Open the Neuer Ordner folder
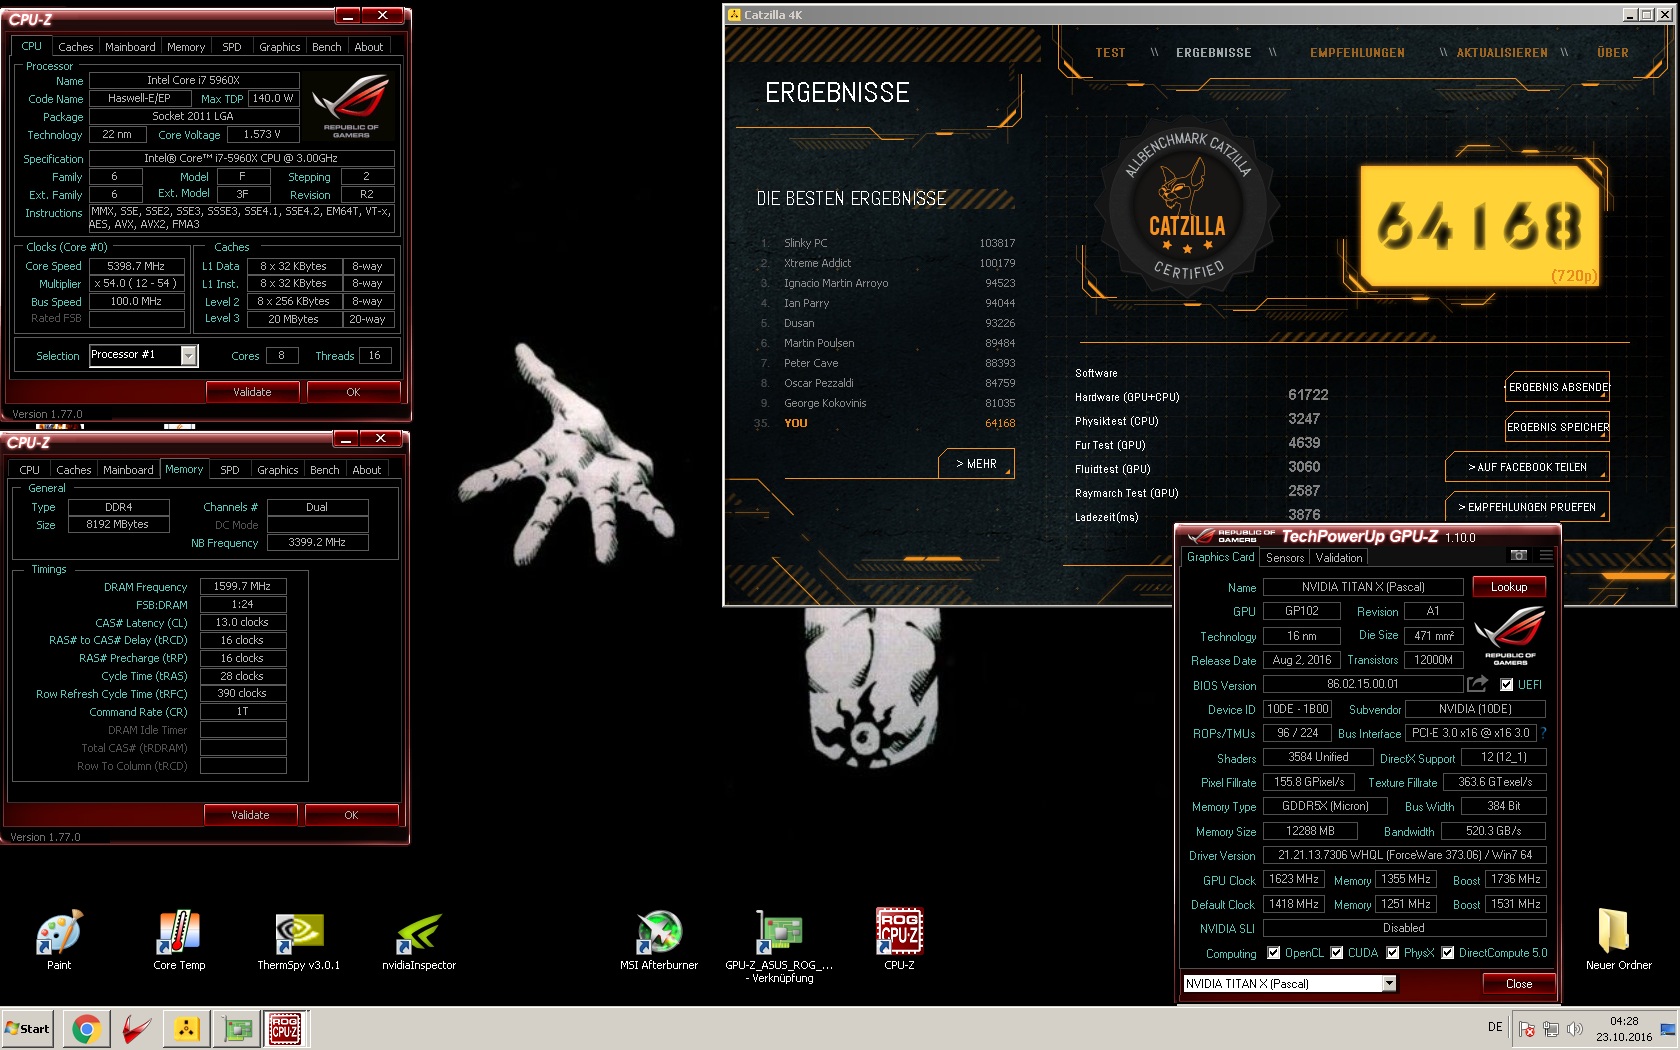 pyautogui.click(x=1618, y=938)
